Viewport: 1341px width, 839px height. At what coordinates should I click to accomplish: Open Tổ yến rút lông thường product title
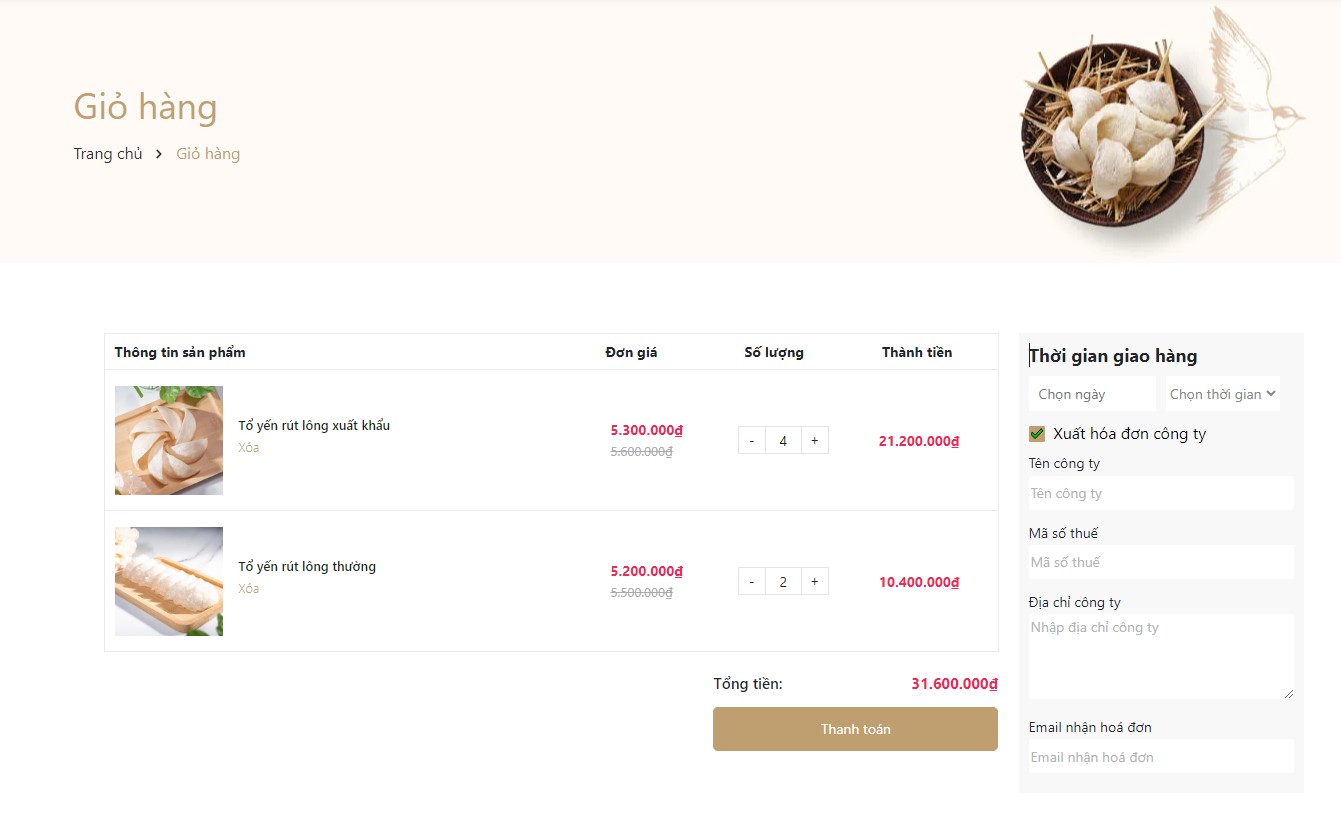pos(307,567)
